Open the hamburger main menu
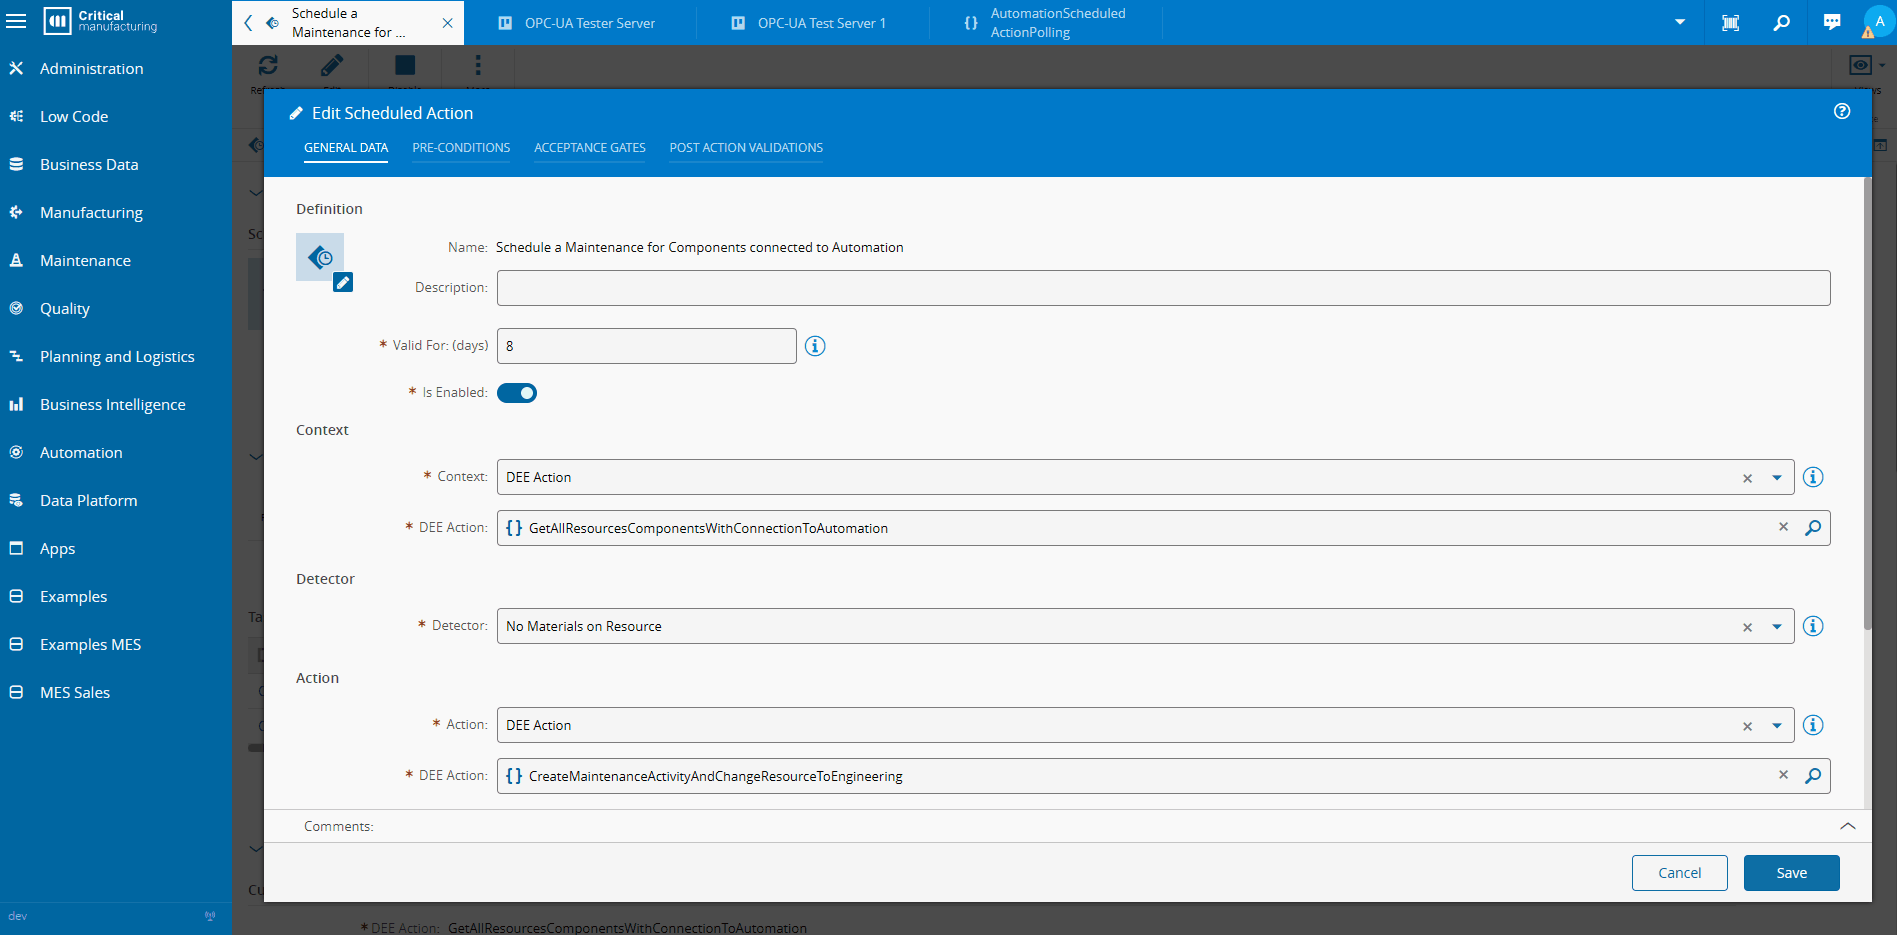1897x935 pixels. pos(16,21)
